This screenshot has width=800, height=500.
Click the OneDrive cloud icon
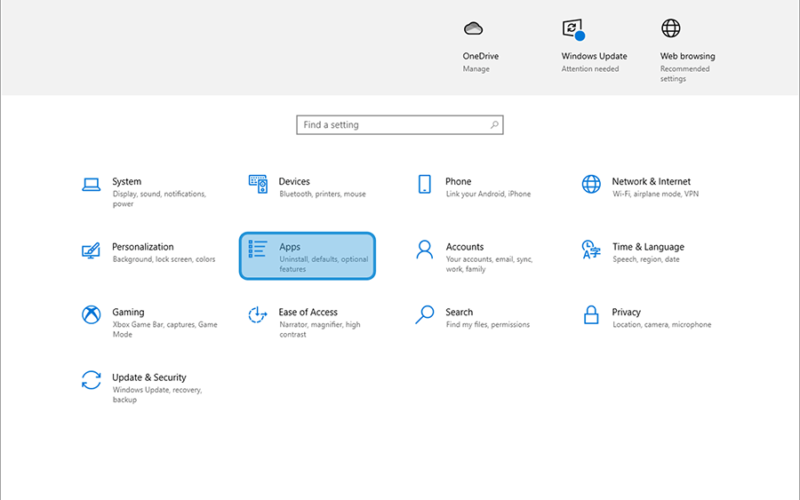(x=473, y=28)
